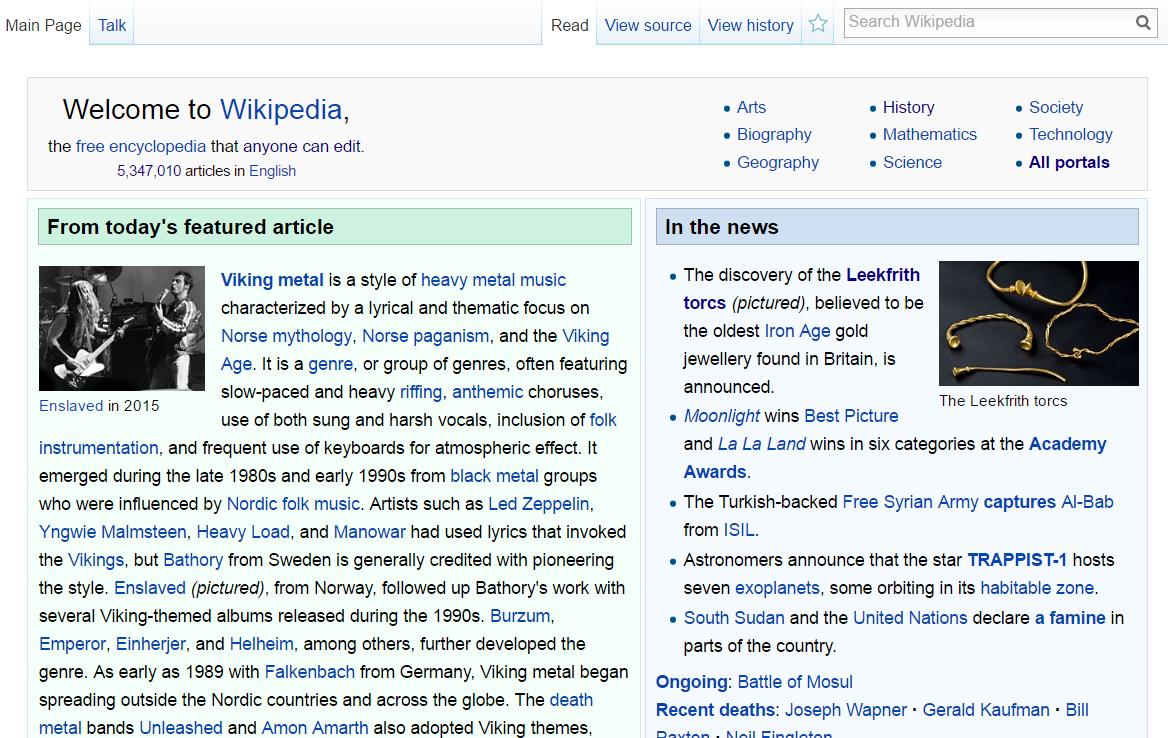1168x738 pixels.
Task: Click the Enslaved band performance photo
Action: 121,328
